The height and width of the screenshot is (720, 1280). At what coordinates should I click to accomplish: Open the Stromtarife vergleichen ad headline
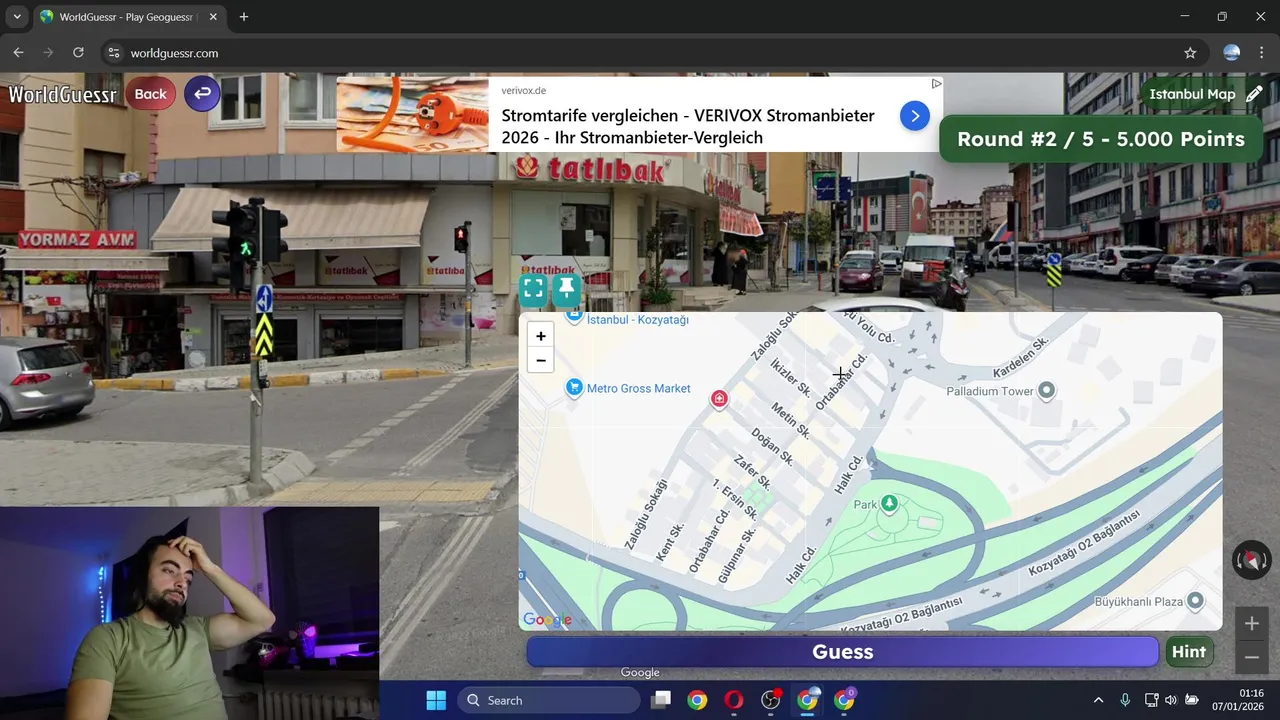point(688,126)
